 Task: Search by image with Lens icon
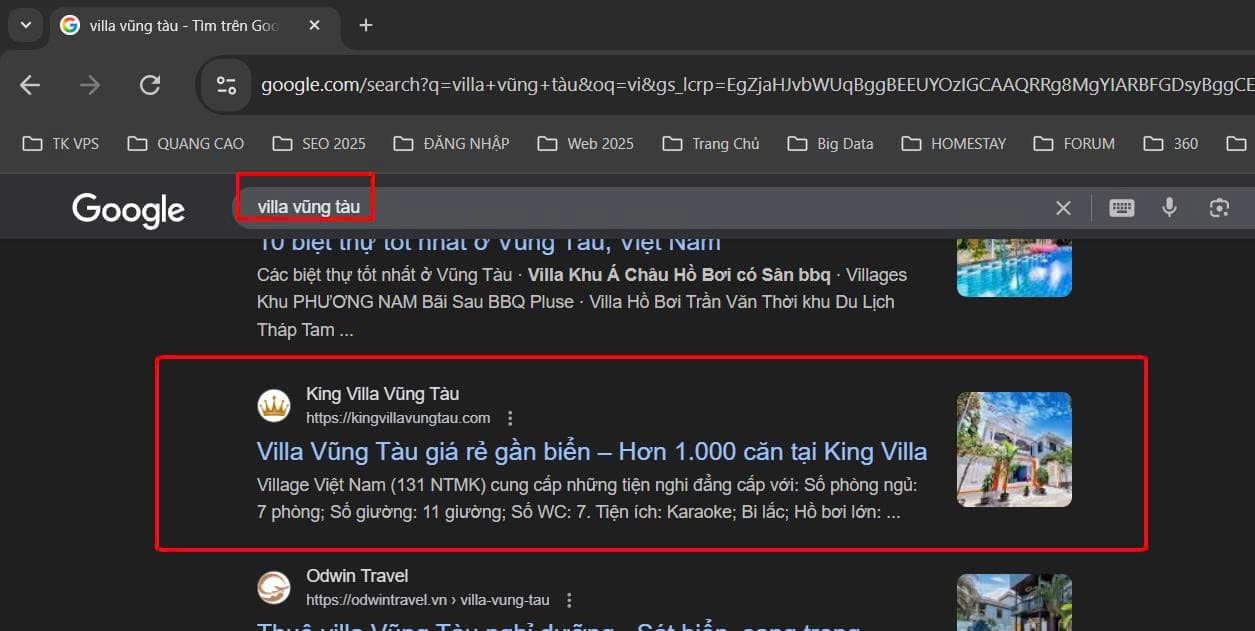1218,208
